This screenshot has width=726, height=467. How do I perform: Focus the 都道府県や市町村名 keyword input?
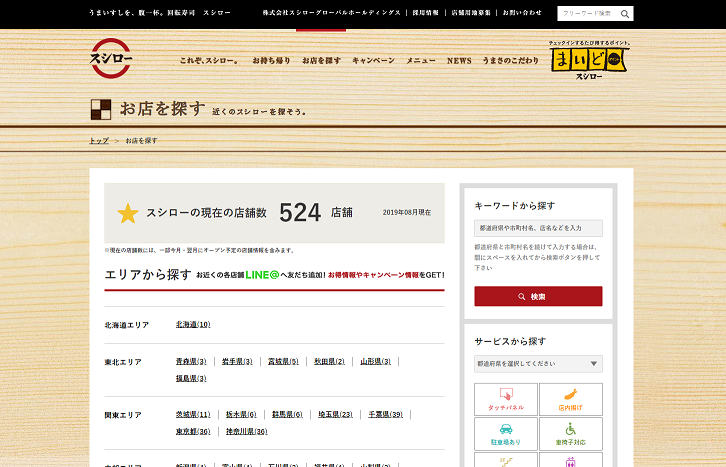point(538,228)
